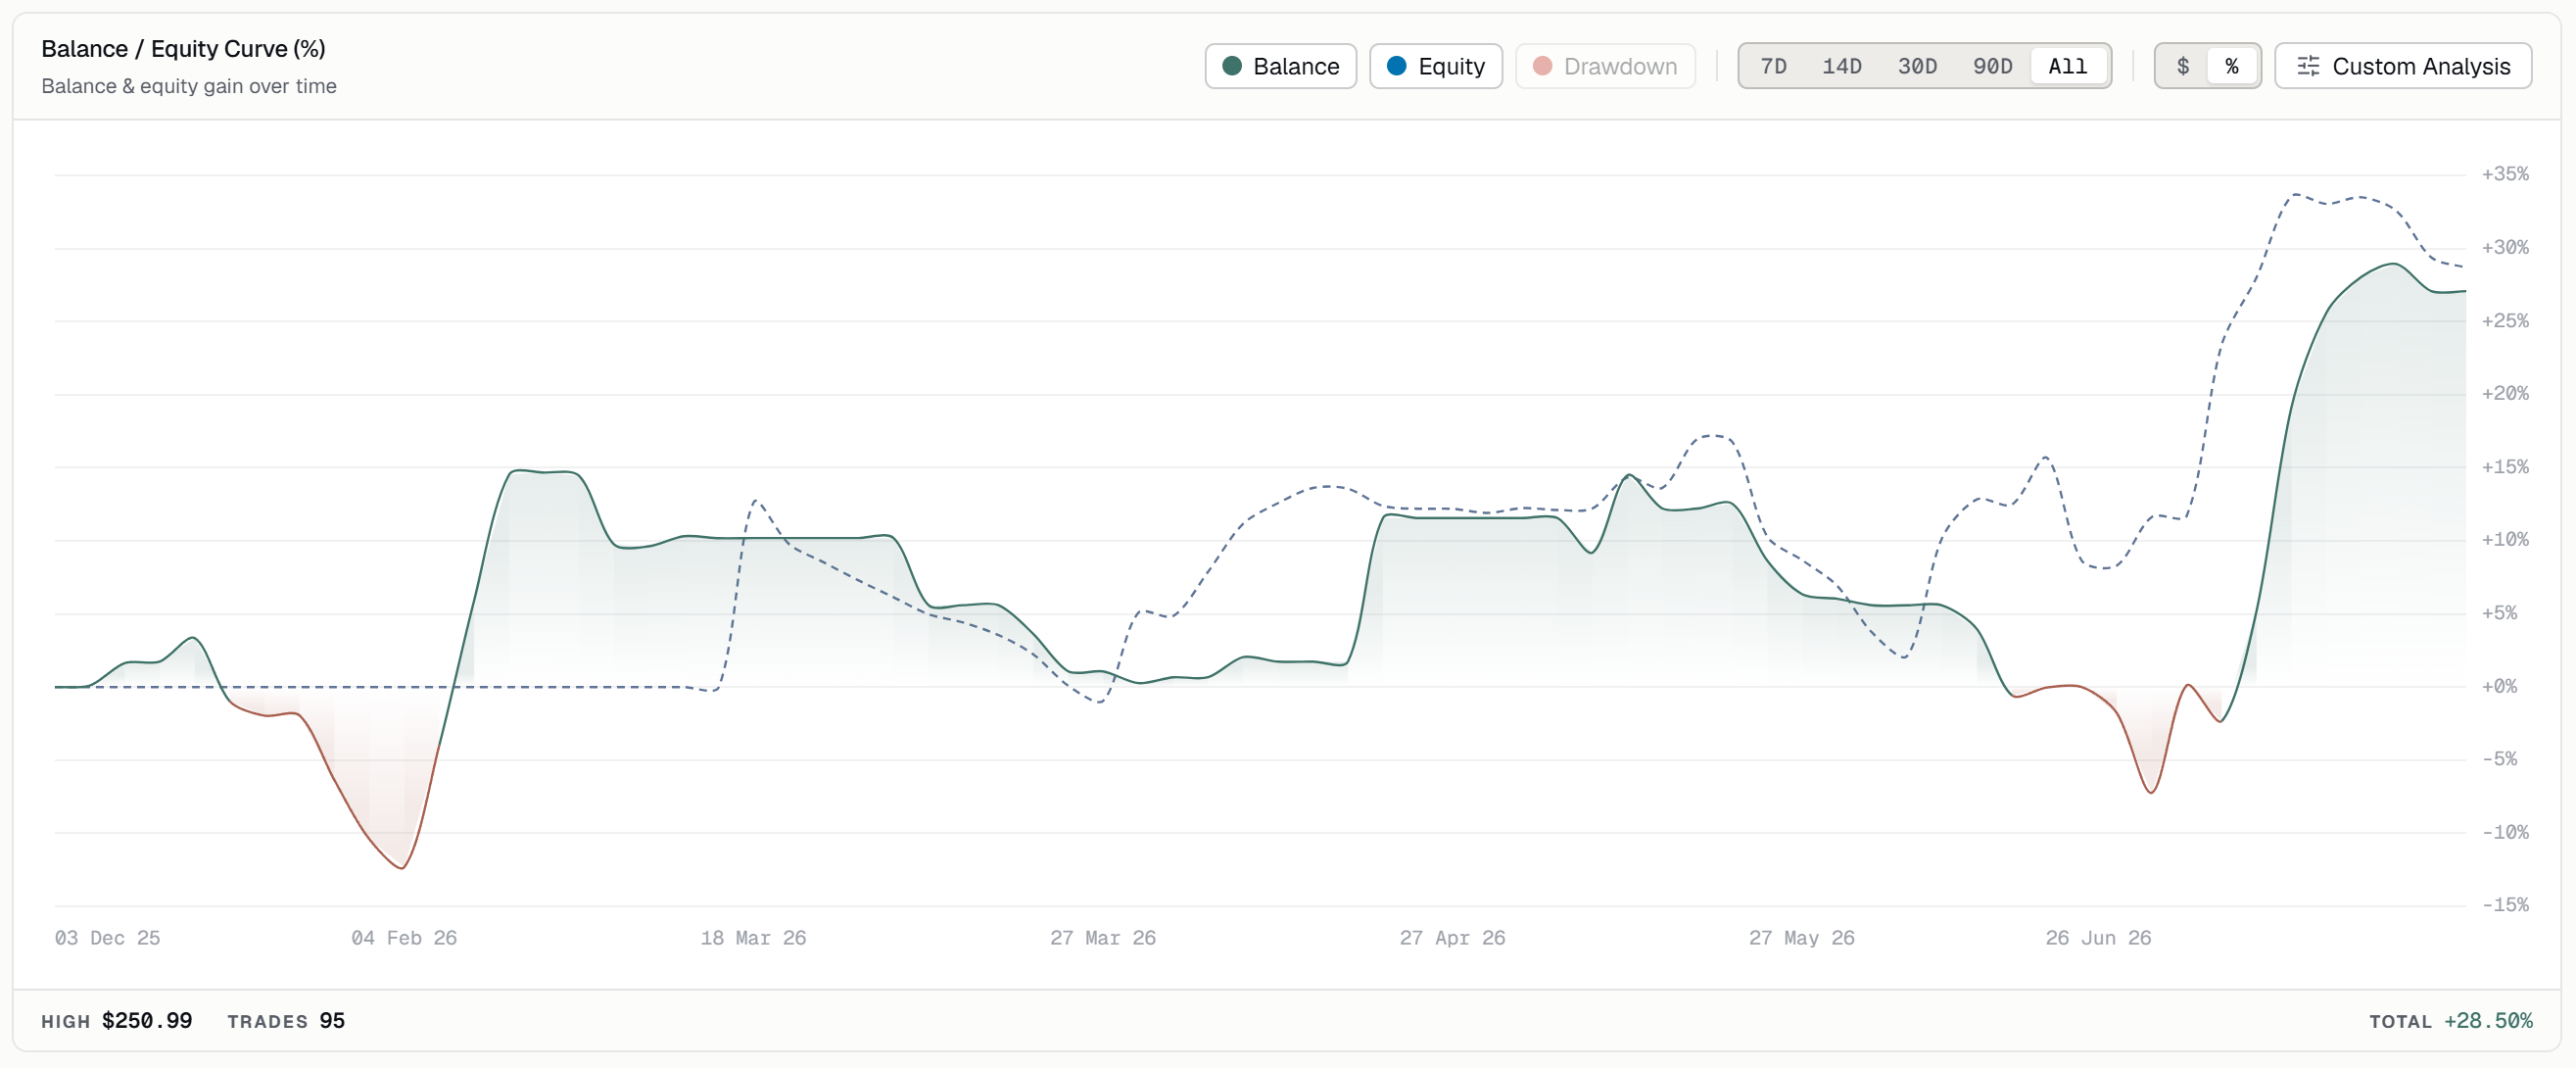Click the +30% y-axis label
2576x1068 pixels.
point(2505,247)
